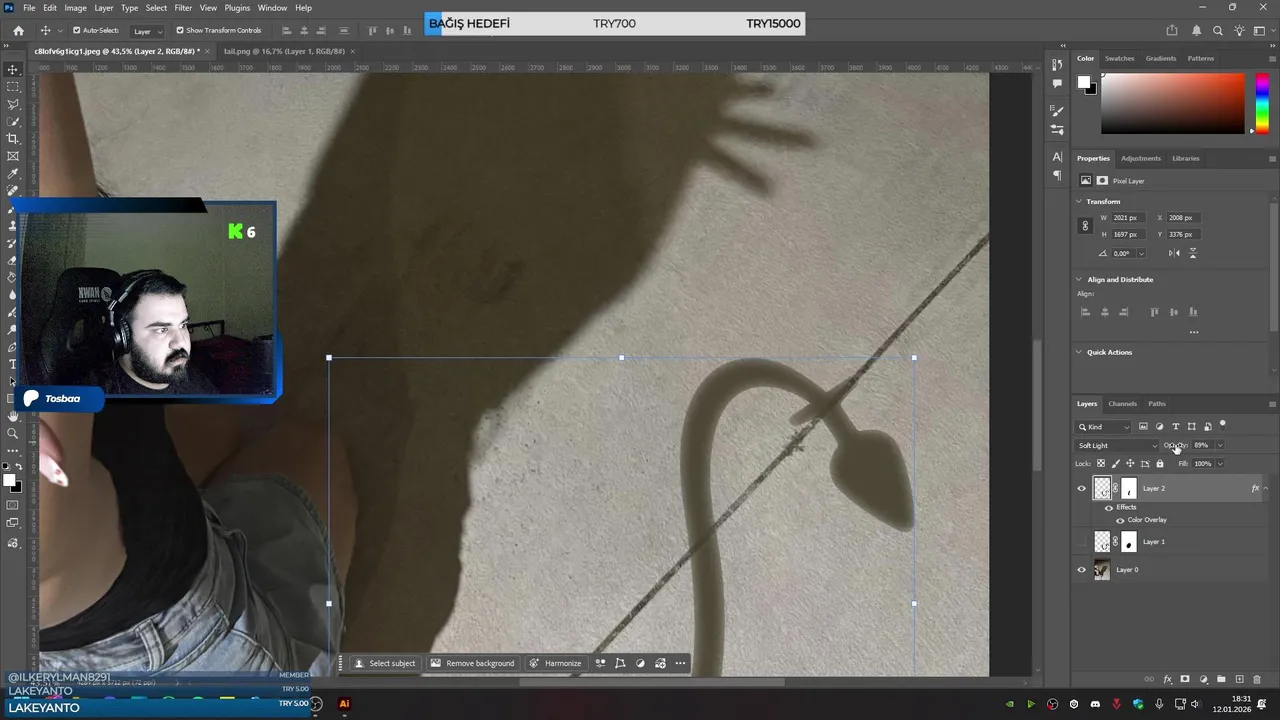Click the Flip horizontal icon in Transform
This screenshot has width=1280, height=720.
(1175, 253)
